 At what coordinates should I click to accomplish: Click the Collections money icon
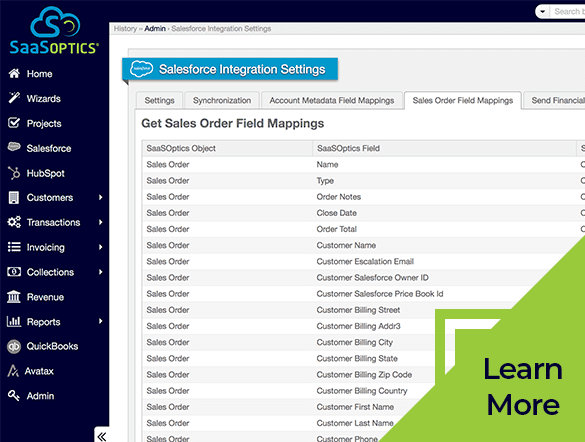pos(14,272)
